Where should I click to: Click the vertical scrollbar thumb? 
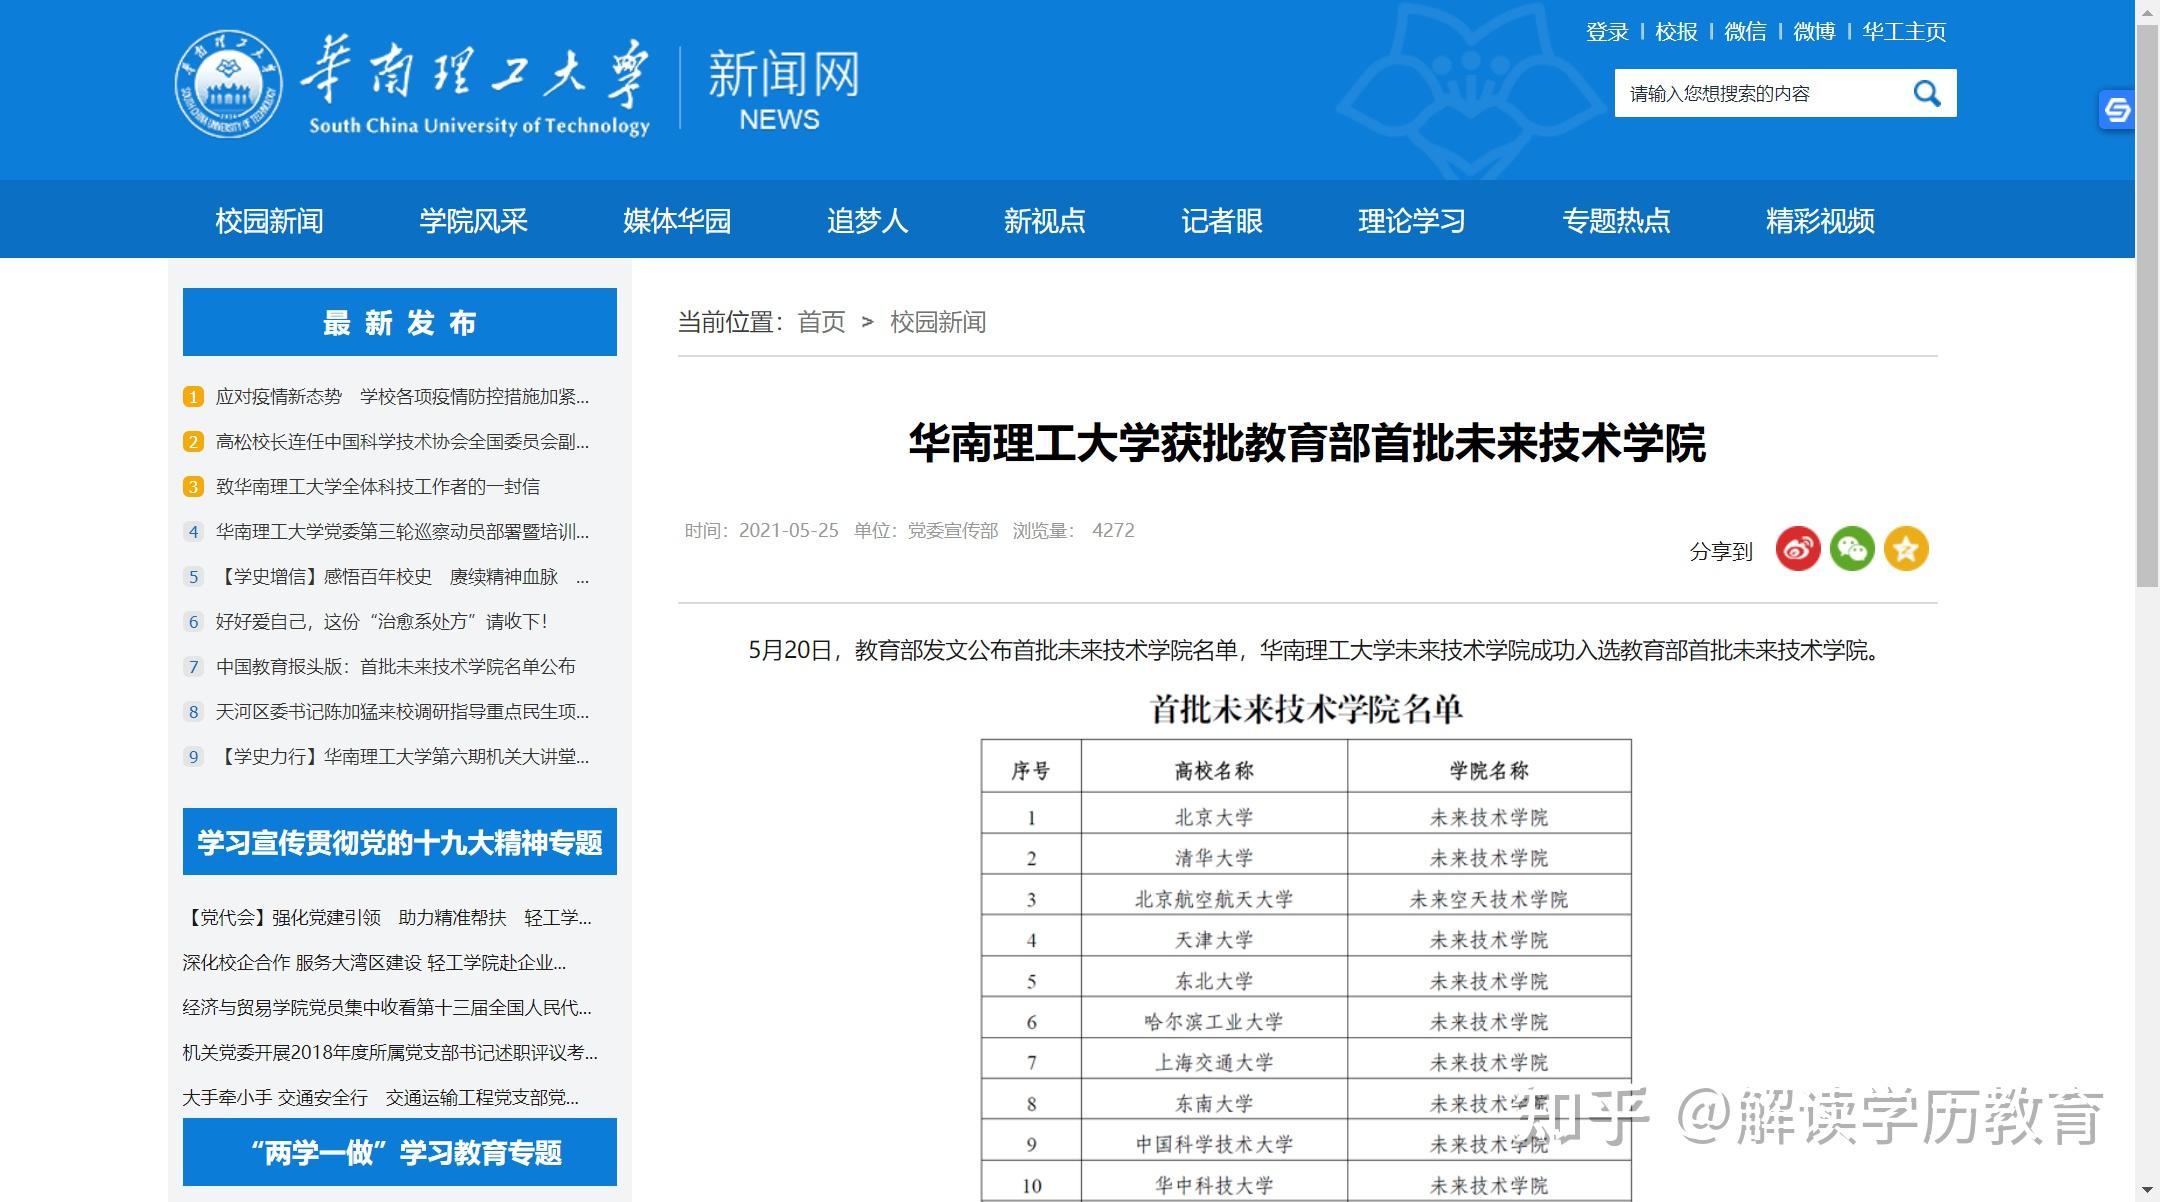(2147, 305)
